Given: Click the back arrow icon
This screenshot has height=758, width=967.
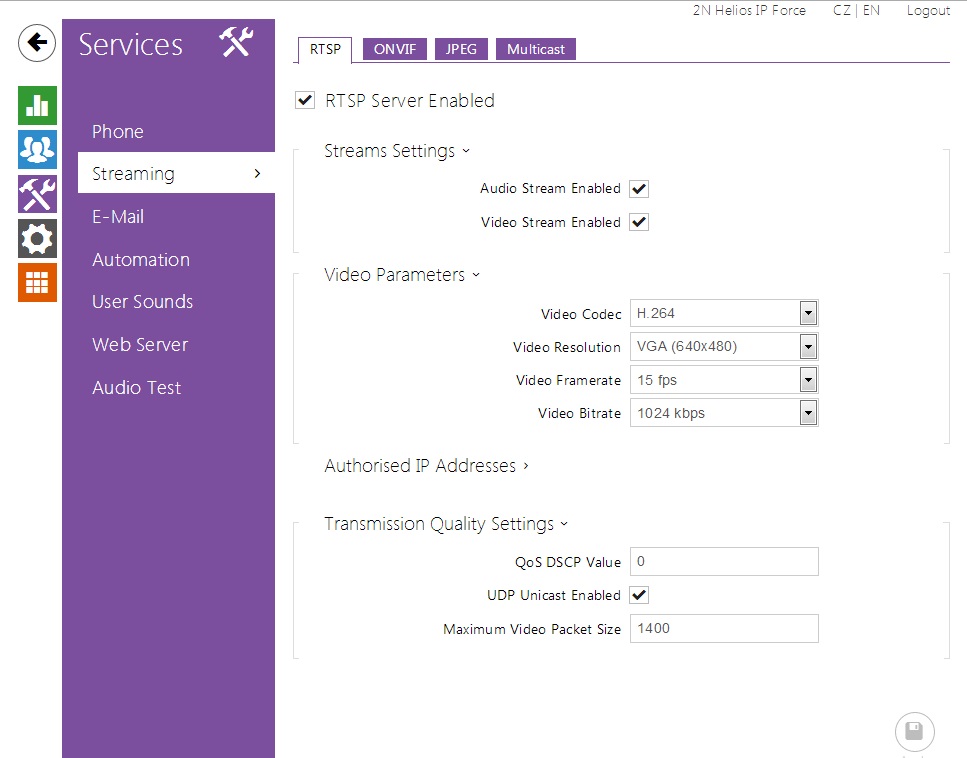Looking at the screenshot, I should [x=37, y=43].
